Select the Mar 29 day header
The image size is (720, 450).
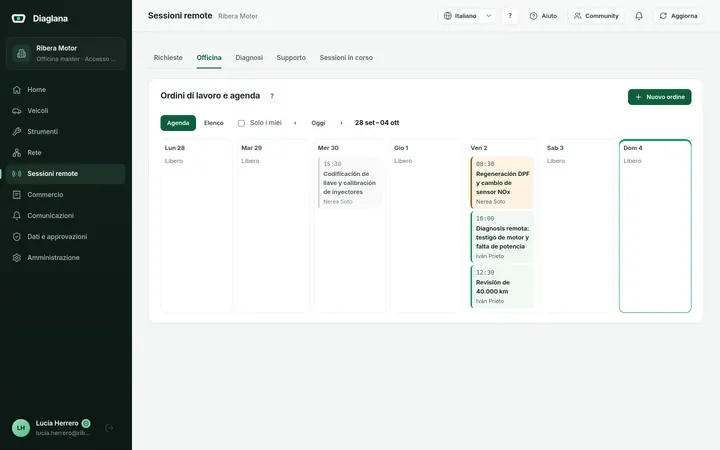click(x=252, y=148)
